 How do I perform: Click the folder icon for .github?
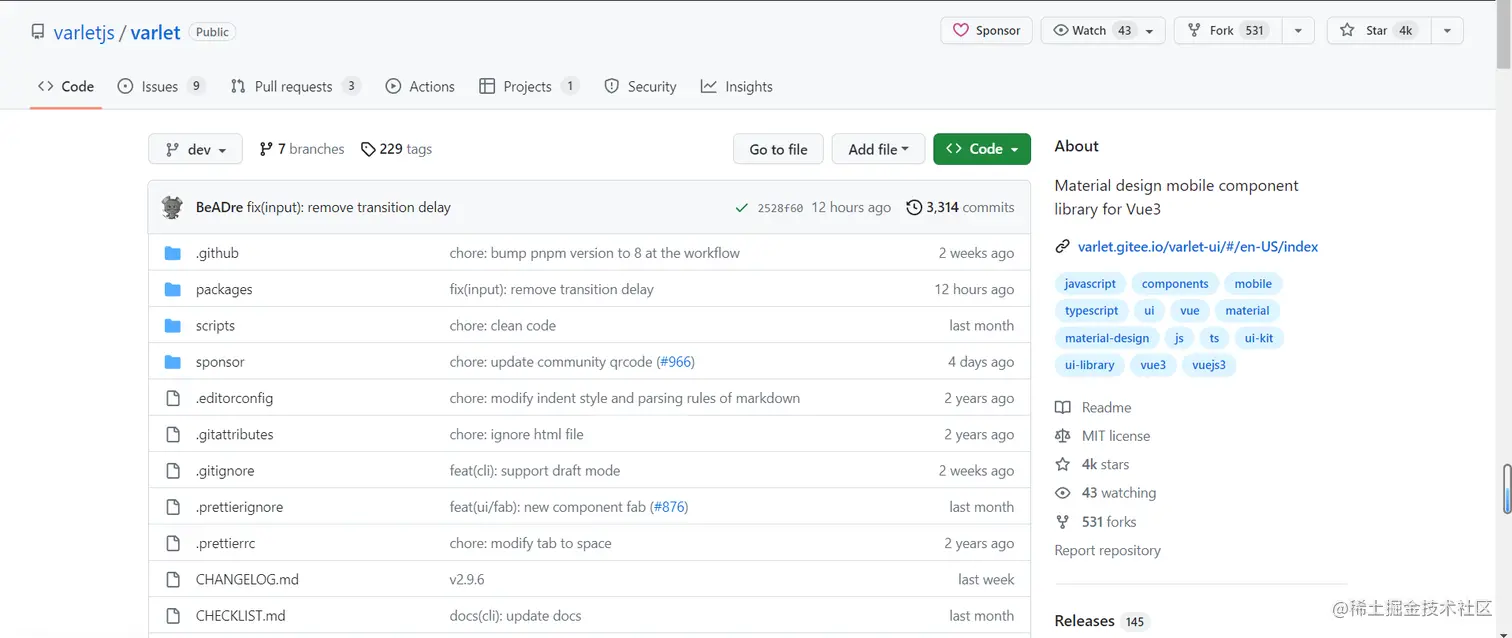[172, 253]
